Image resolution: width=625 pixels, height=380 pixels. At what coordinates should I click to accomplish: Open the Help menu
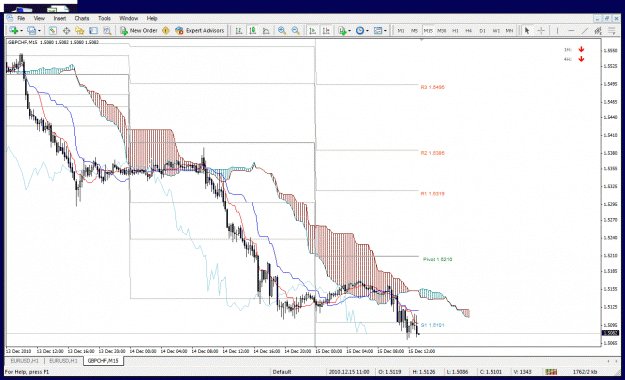[x=152, y=18]
